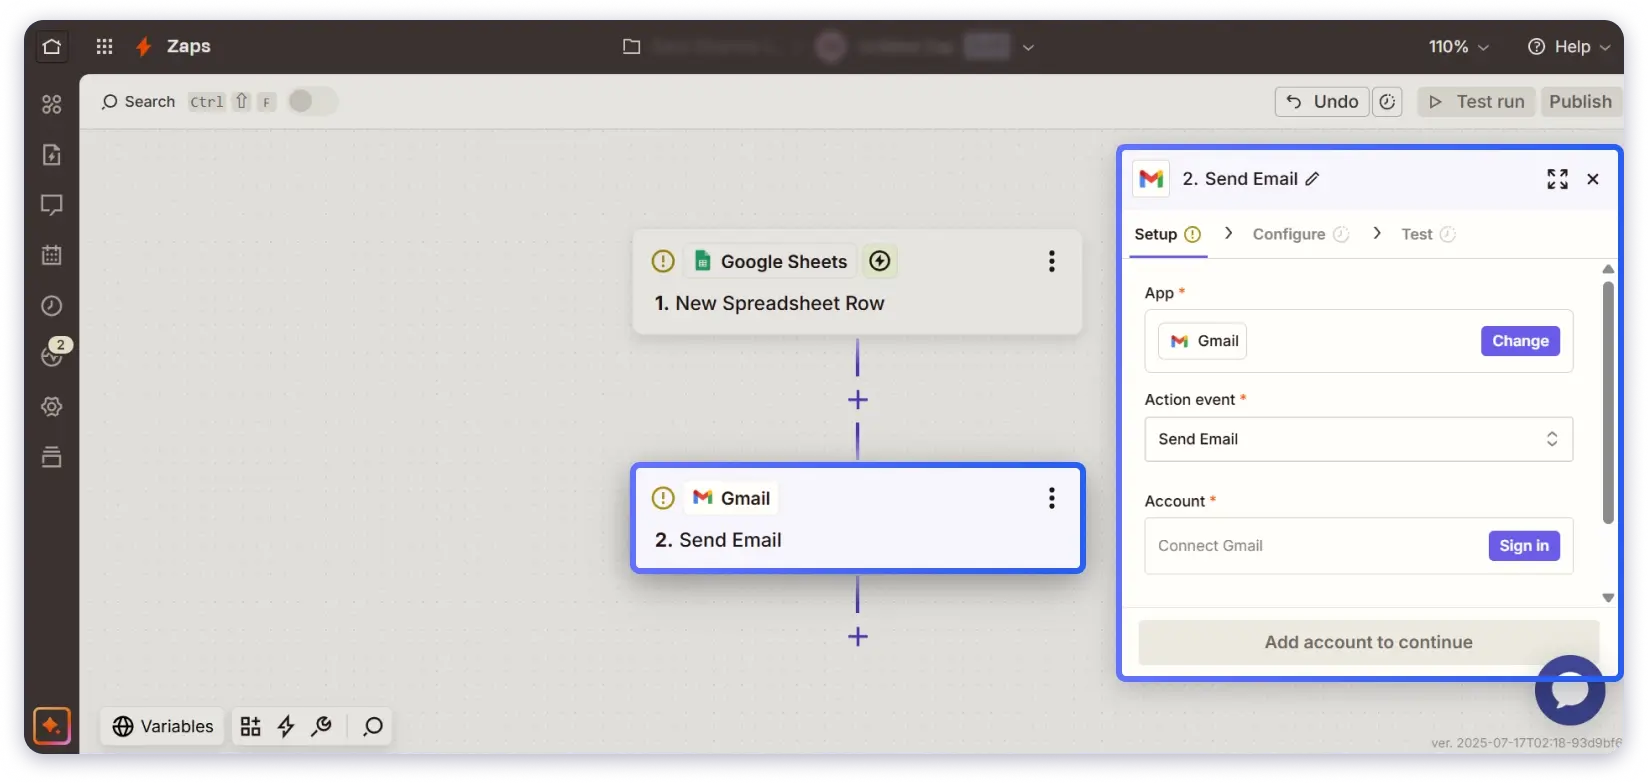
Task: Open the Variables button
Action: click(x=163, y=726)
